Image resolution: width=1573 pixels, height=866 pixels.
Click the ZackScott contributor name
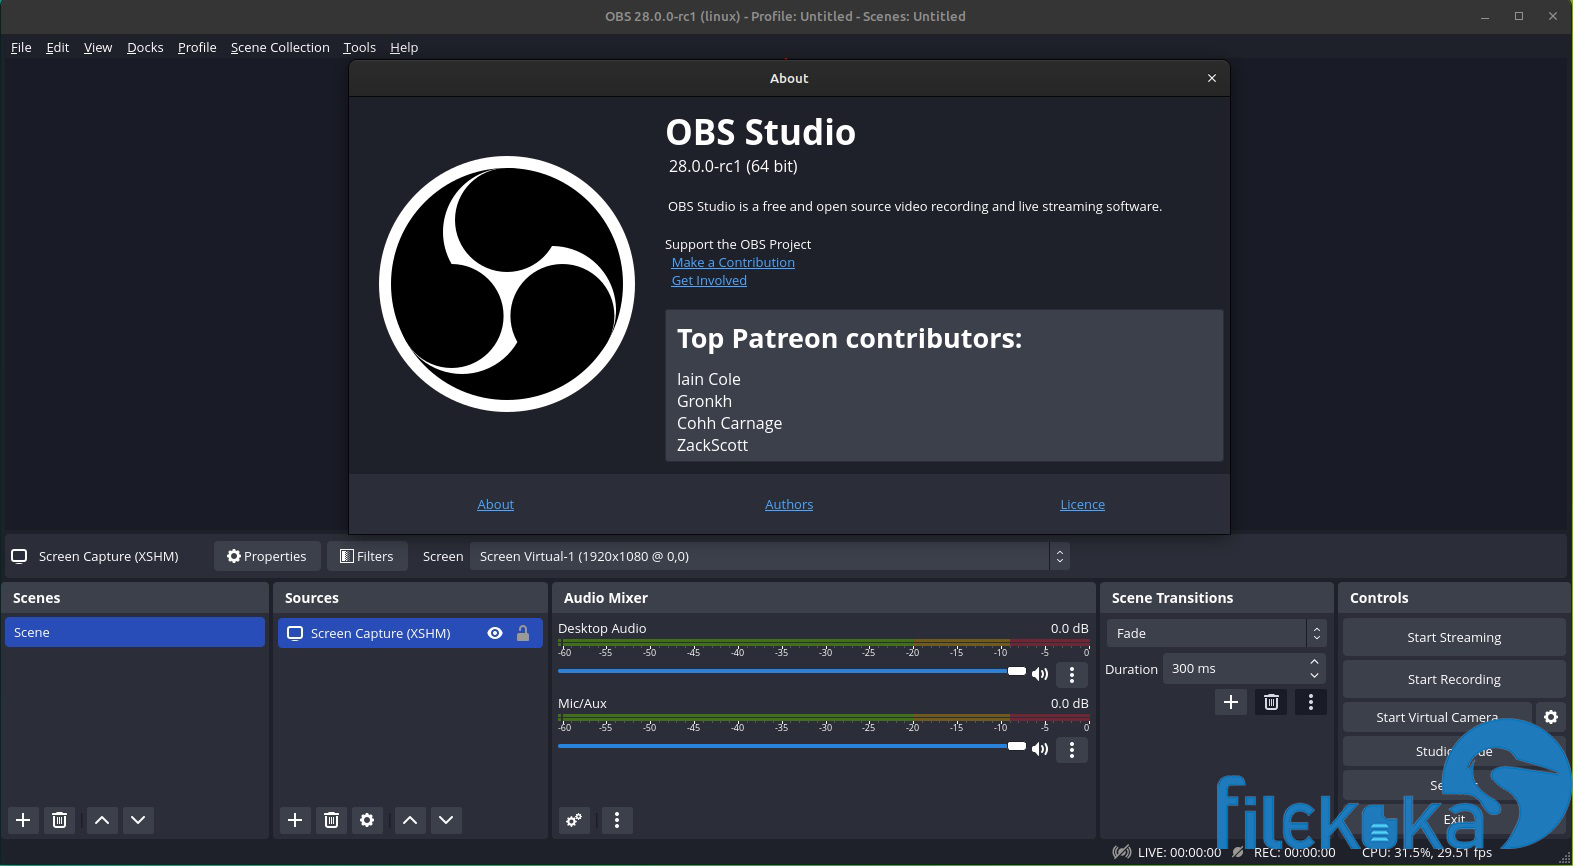point(712,445)
